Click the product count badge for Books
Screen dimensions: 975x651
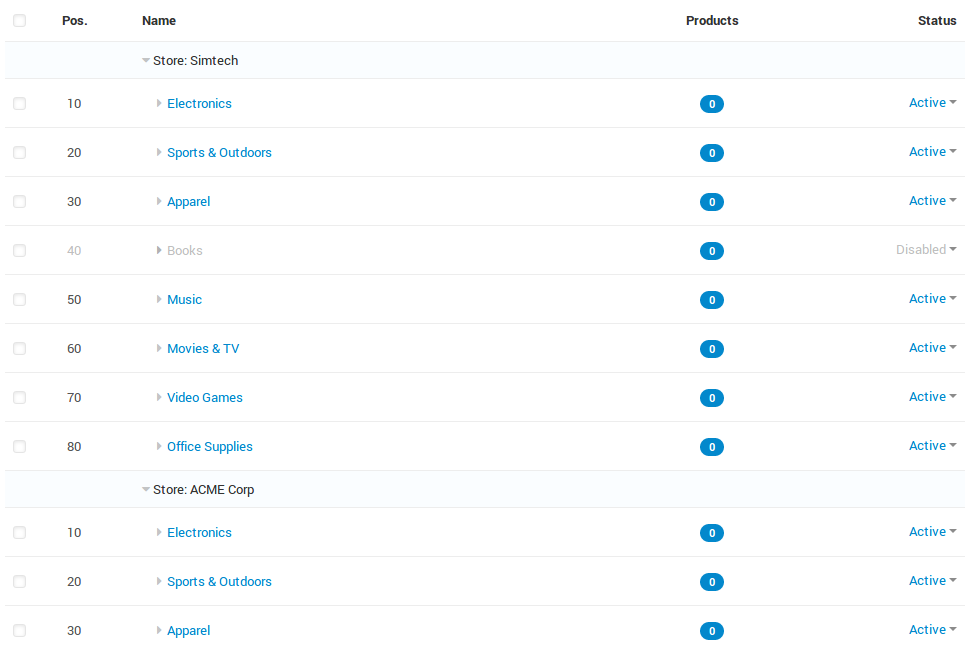tap(712, 251)
